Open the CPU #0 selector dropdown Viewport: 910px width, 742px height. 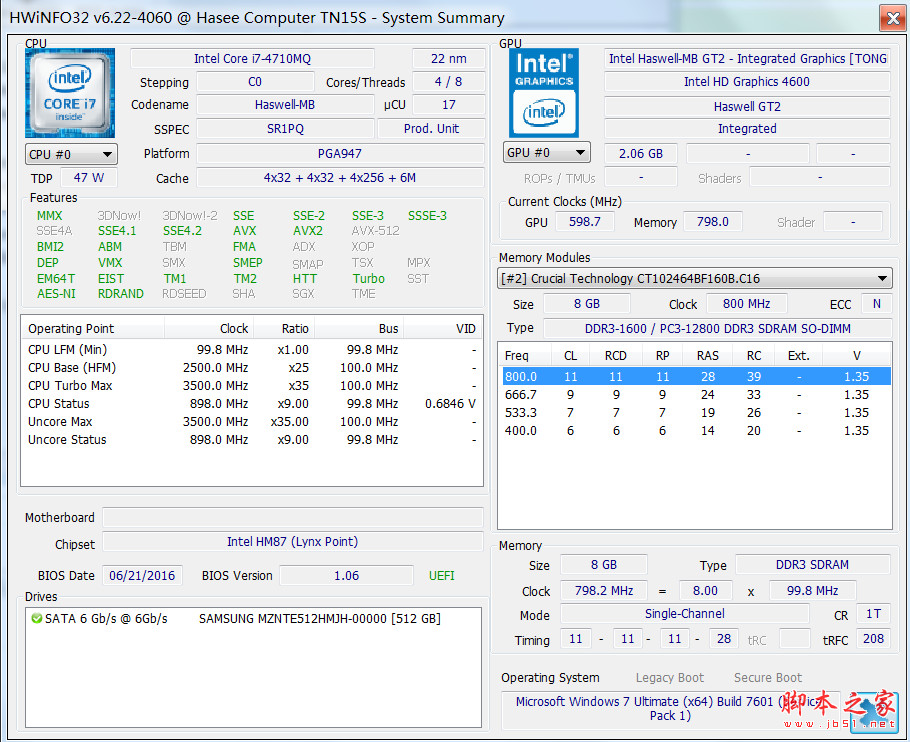71,154
